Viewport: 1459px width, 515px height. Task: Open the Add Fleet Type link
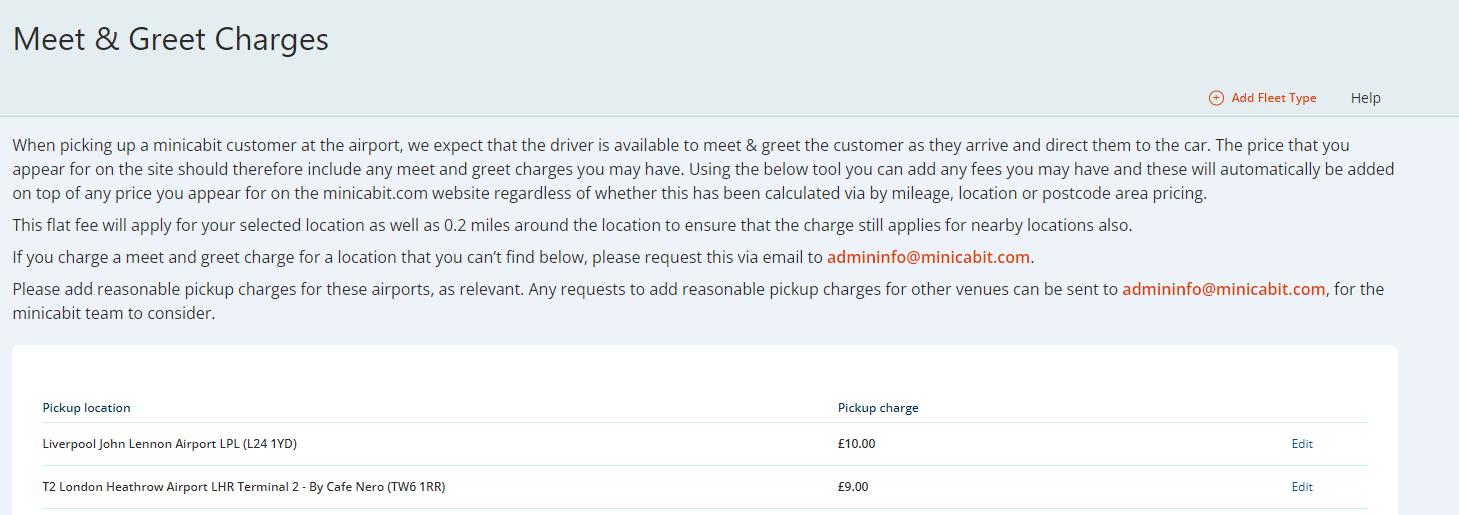1273,98
